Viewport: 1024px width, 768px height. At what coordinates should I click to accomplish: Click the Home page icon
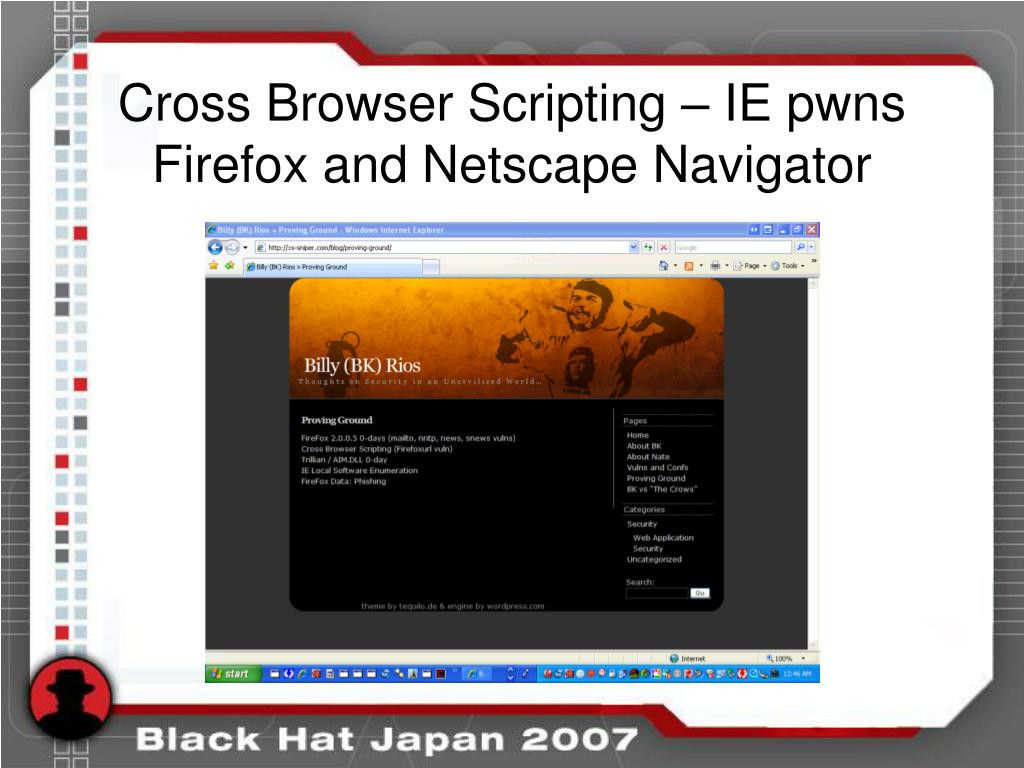pyautogui.click(x=664, y=266)
